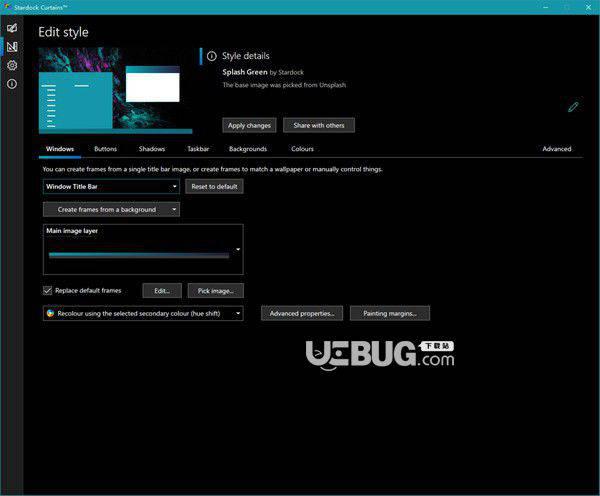Open the Advanced tab
This screenshot has height=496, width=600.
click(x=557, y=149)
